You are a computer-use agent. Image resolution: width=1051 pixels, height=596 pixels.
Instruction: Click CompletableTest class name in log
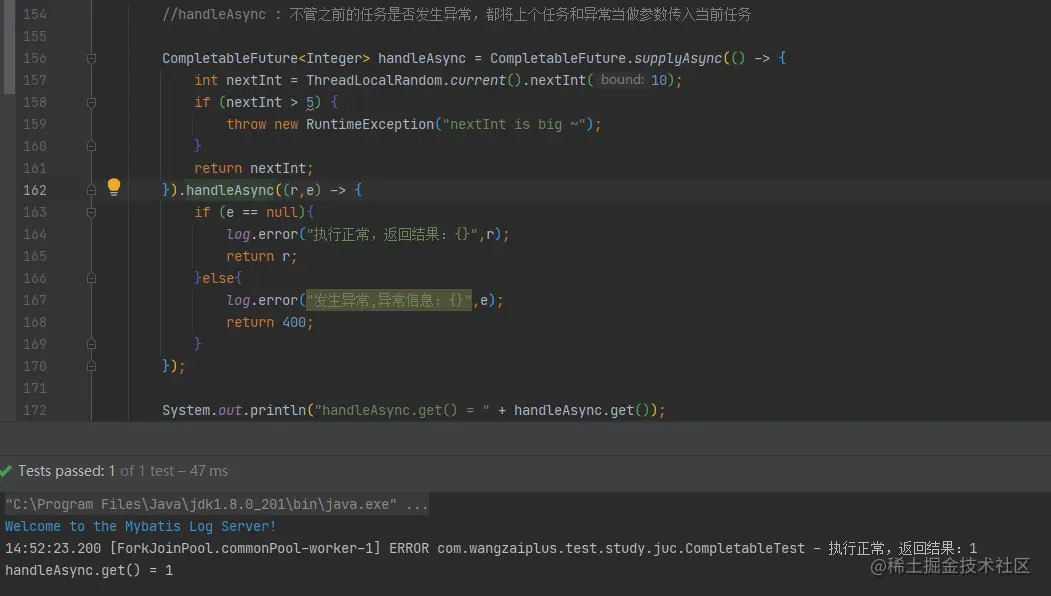(745, 548)
